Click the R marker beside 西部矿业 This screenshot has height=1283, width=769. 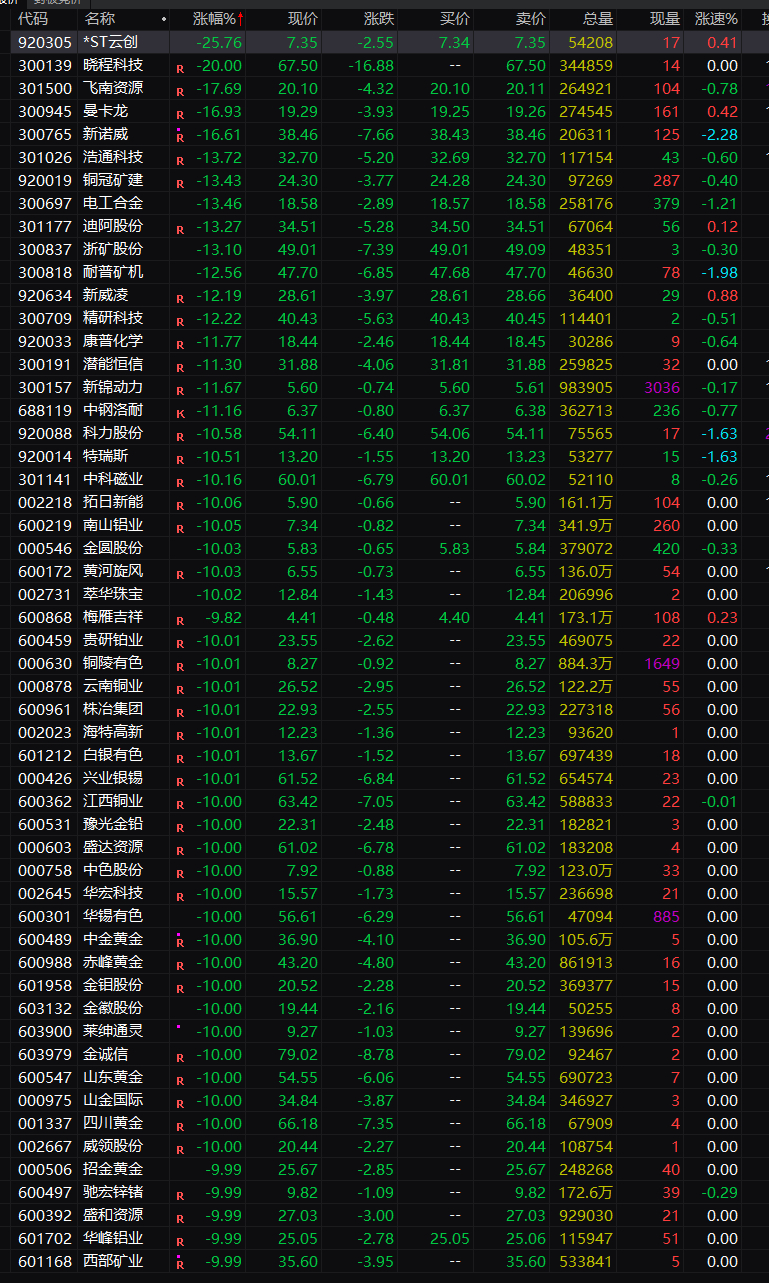[180, 1264]
